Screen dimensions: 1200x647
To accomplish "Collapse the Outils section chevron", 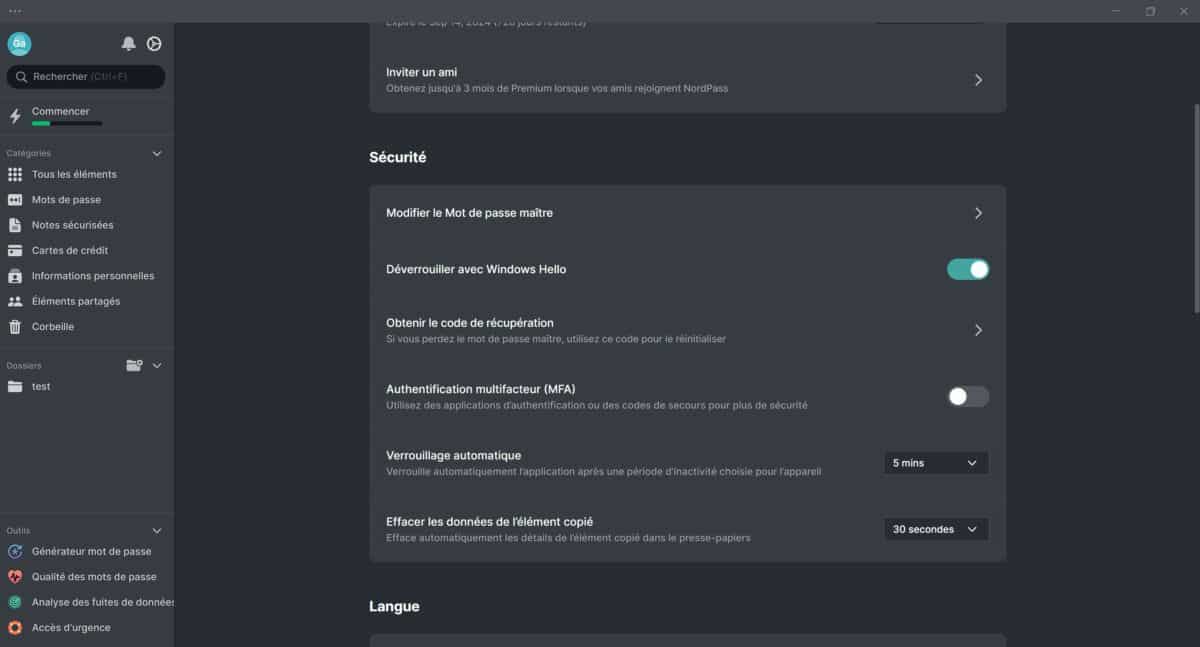I will 156,531.
